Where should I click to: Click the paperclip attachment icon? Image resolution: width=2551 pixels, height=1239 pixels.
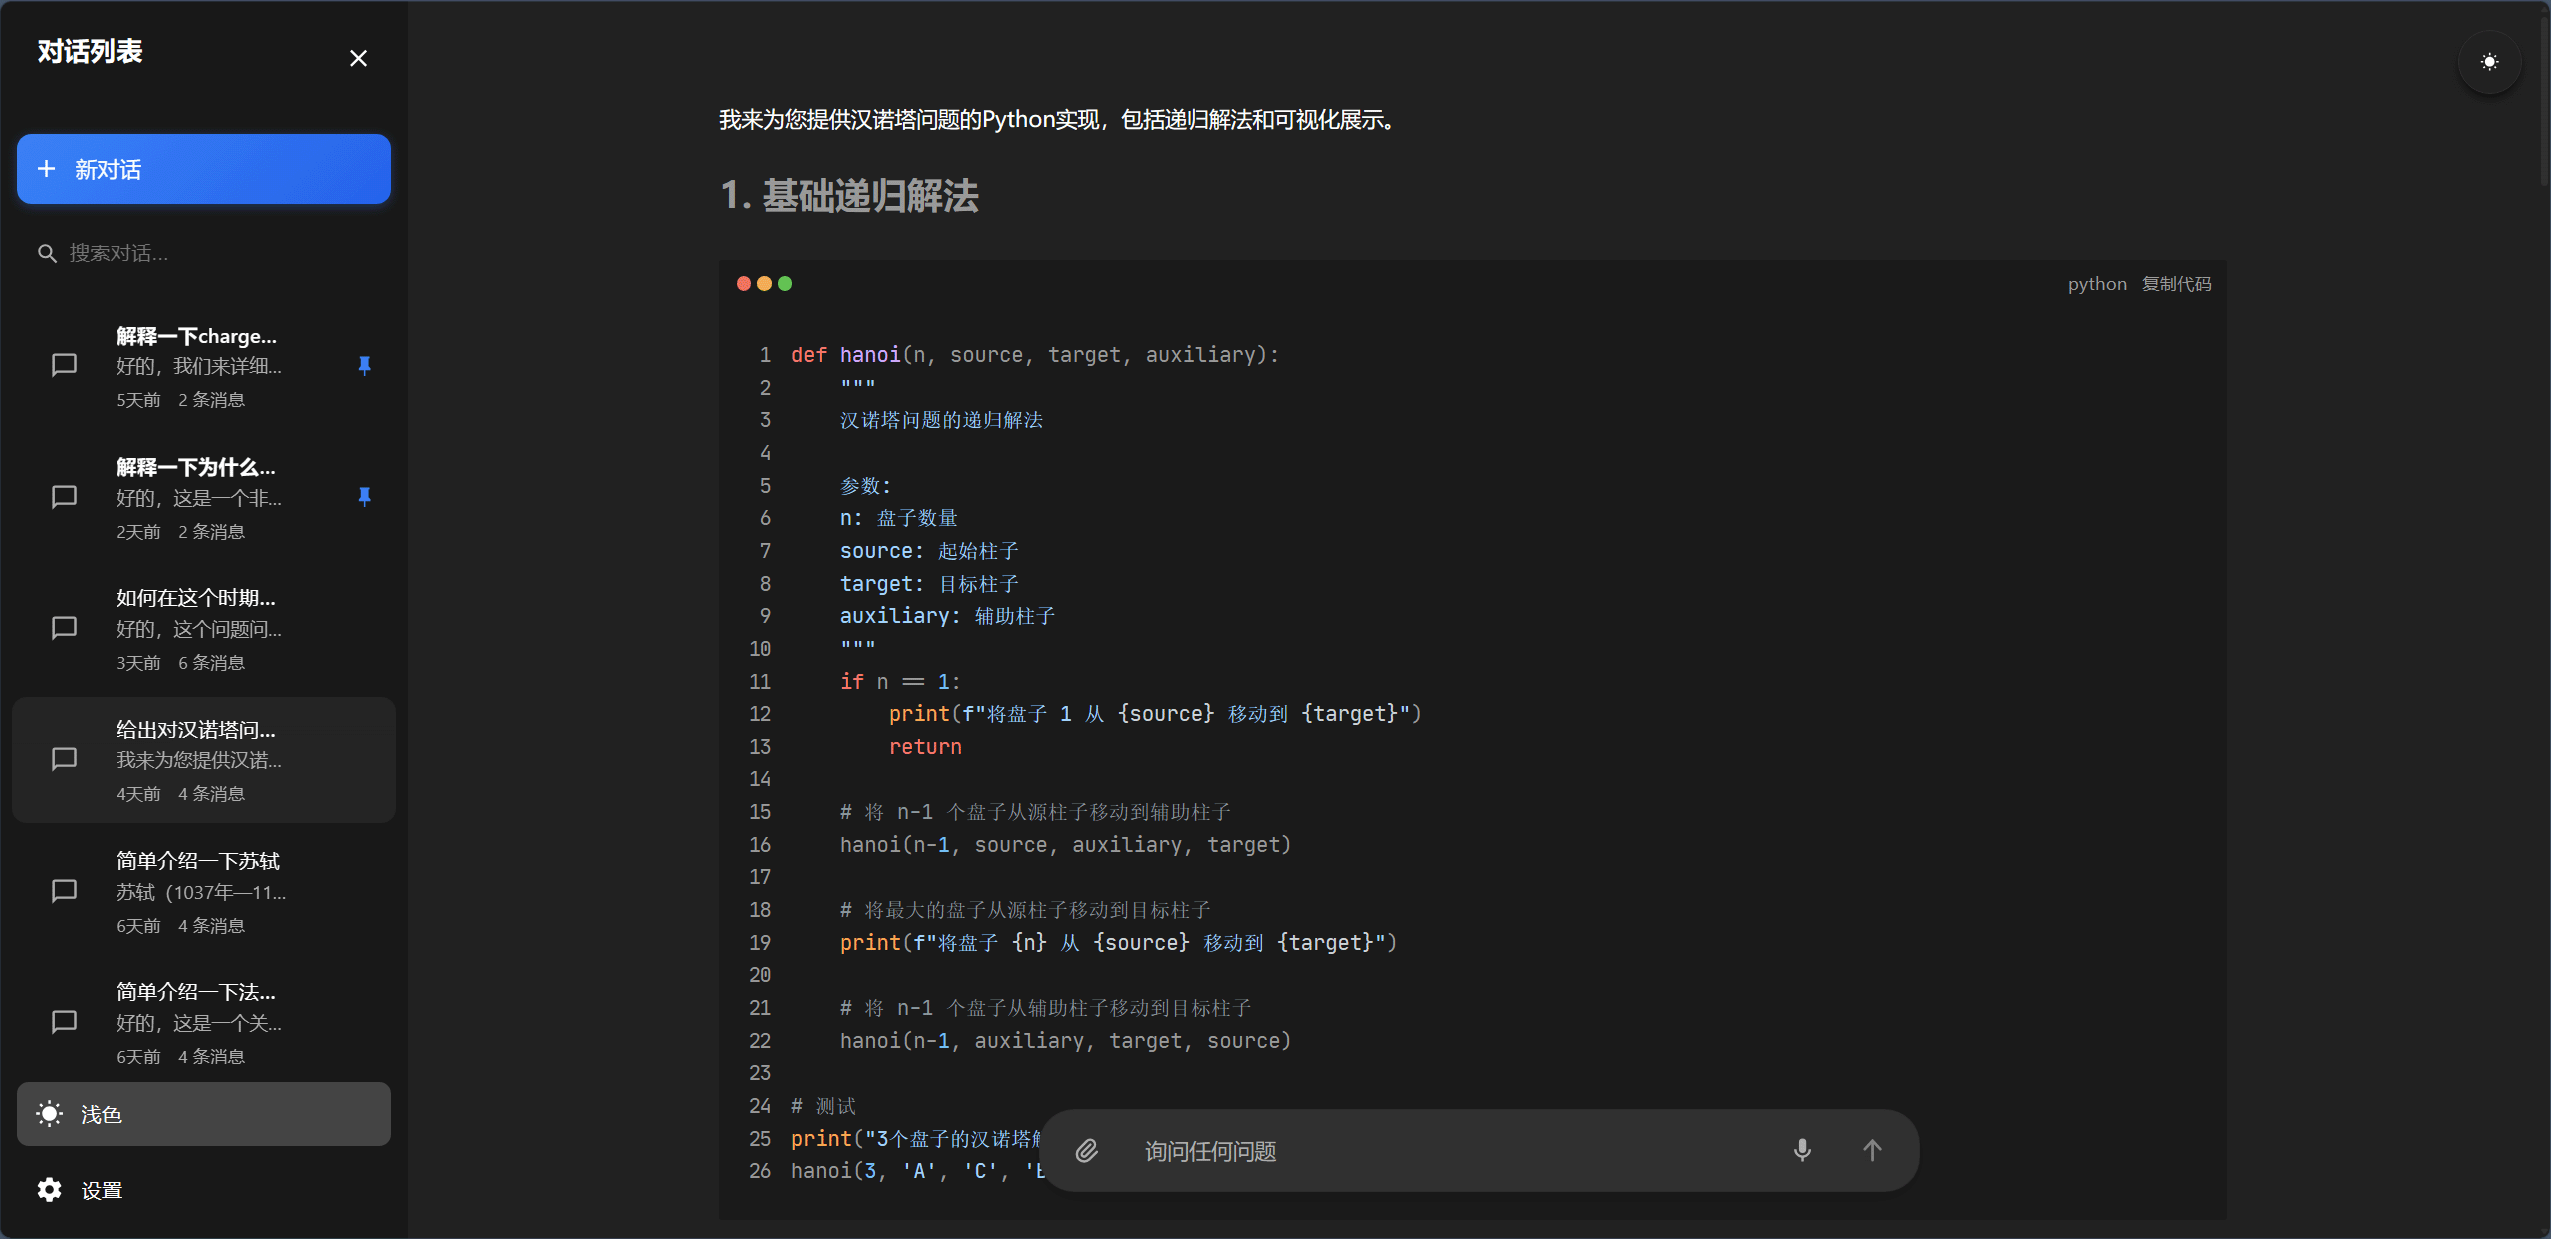pos(1086,1151)
